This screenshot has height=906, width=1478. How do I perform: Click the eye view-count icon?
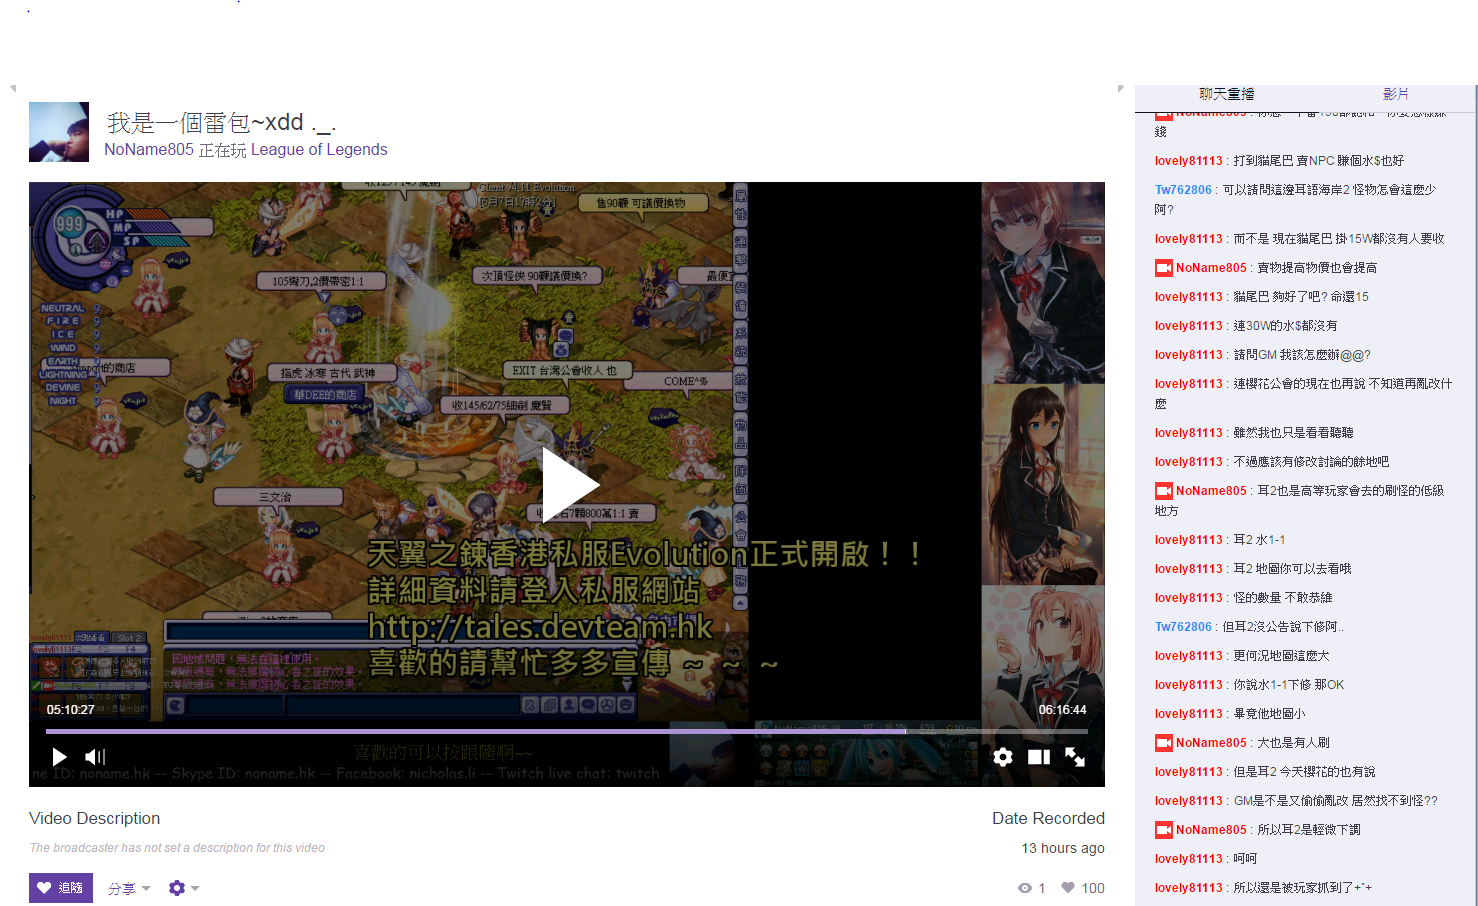coord(1025,888)
